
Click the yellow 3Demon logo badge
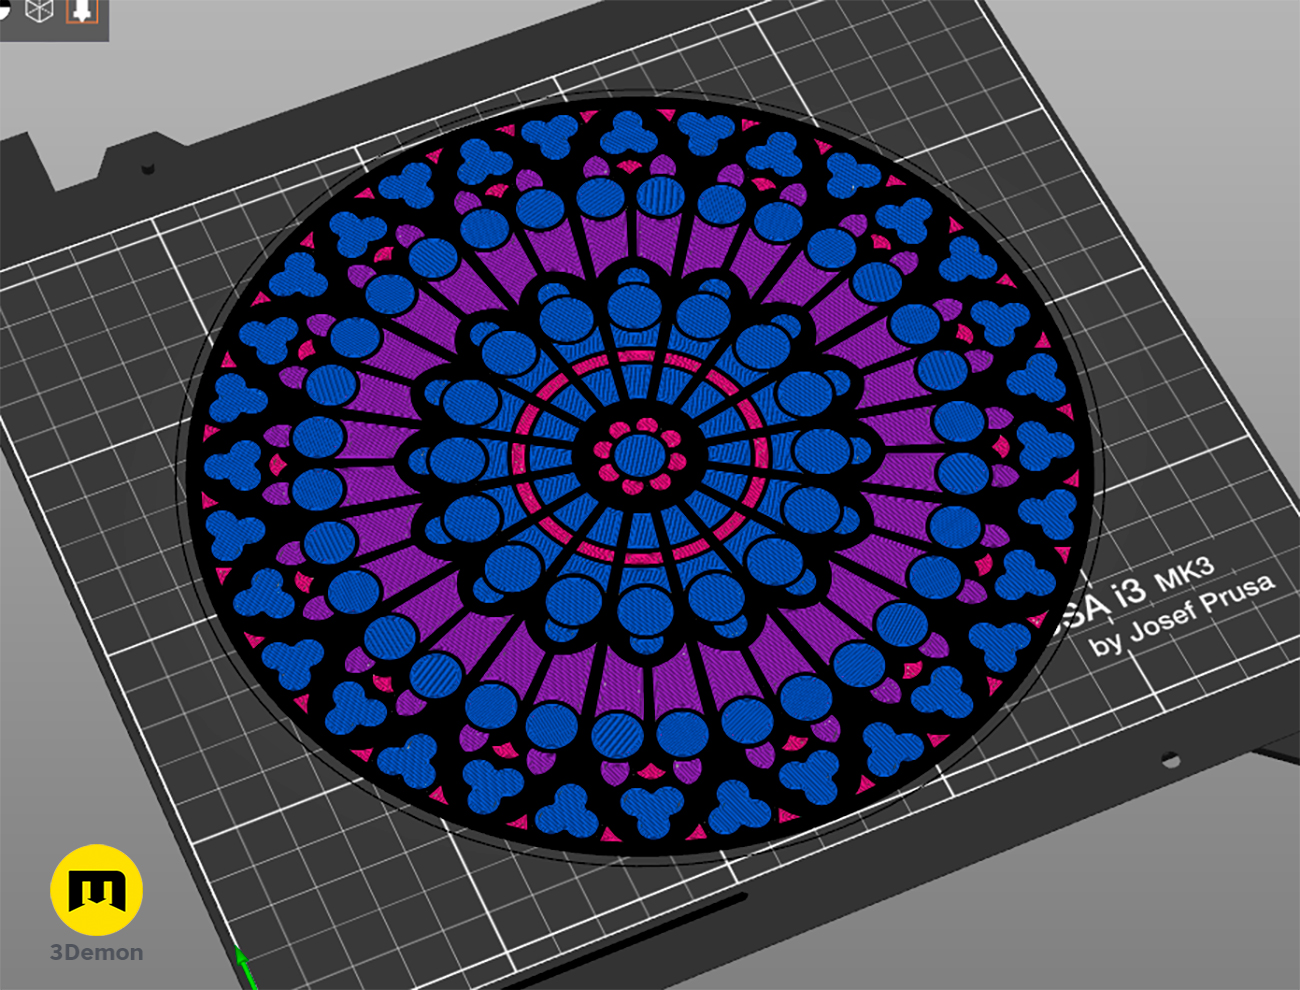pyautogui.click(x=96, y=890)
